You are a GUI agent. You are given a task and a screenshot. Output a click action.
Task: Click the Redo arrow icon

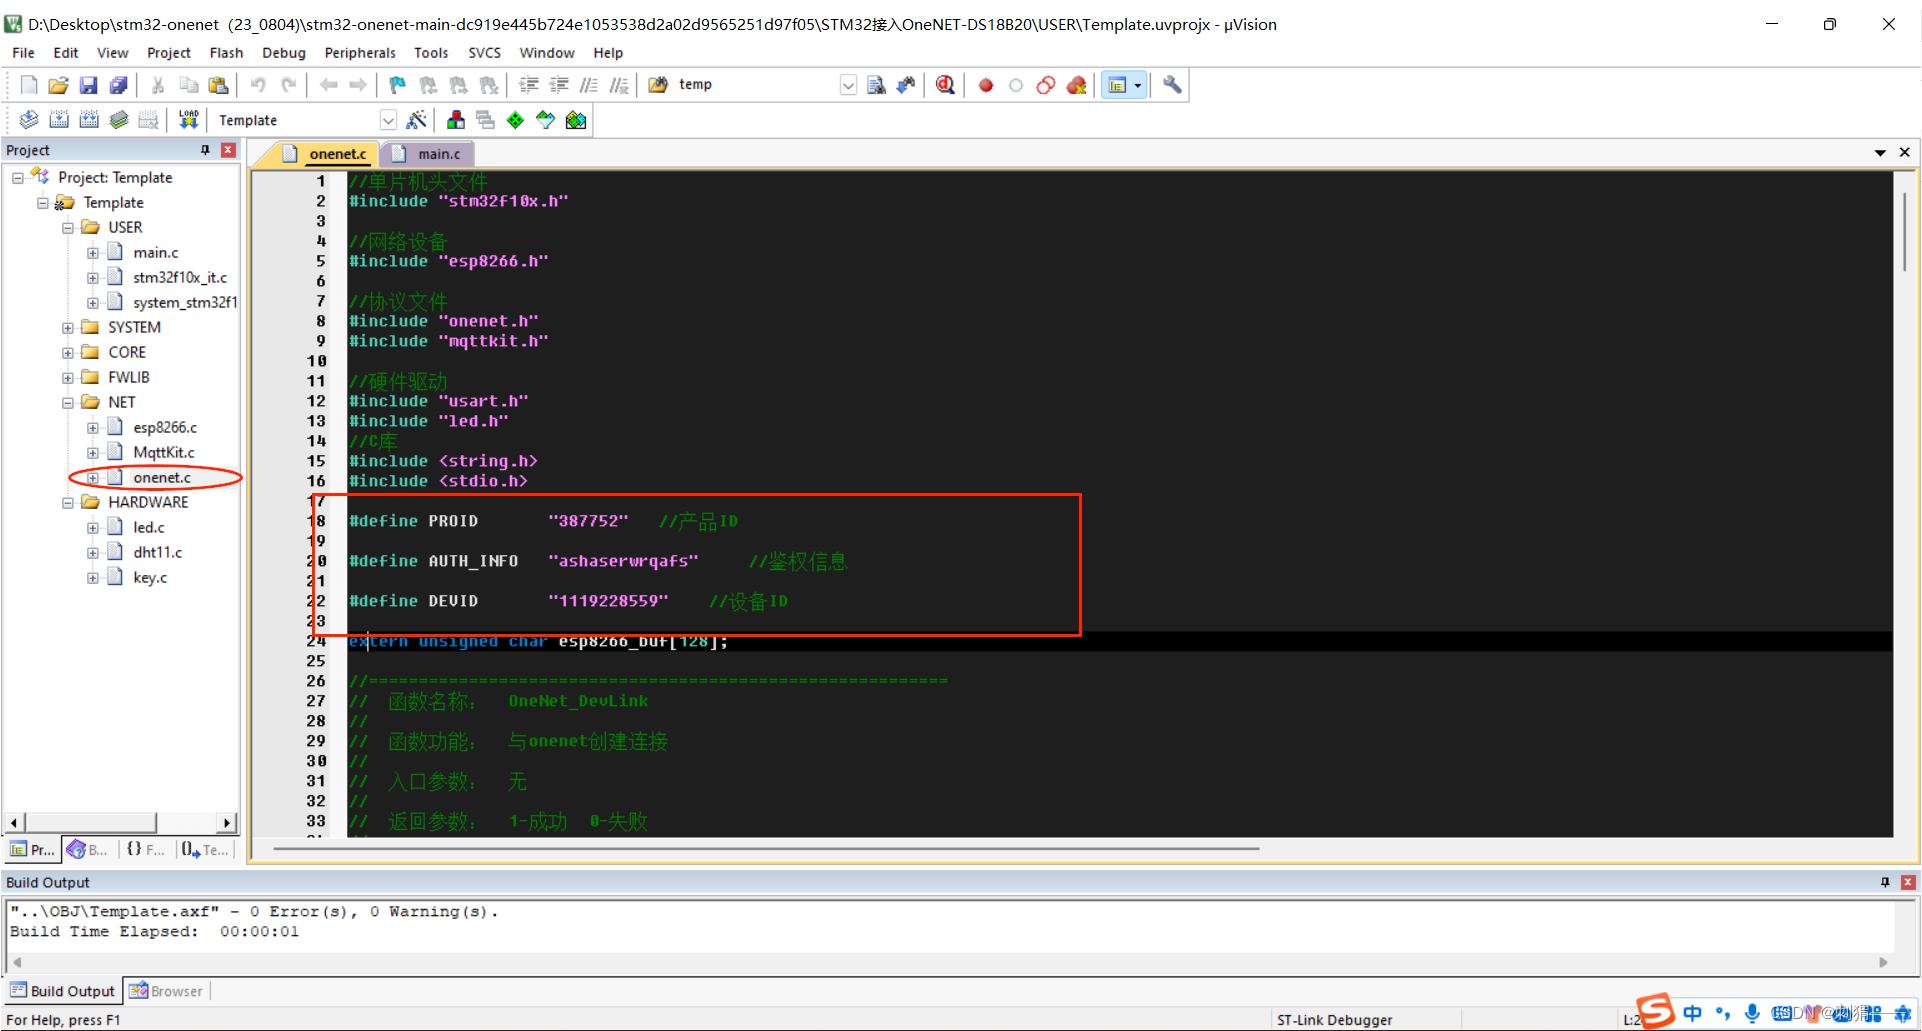pos(288,85)
